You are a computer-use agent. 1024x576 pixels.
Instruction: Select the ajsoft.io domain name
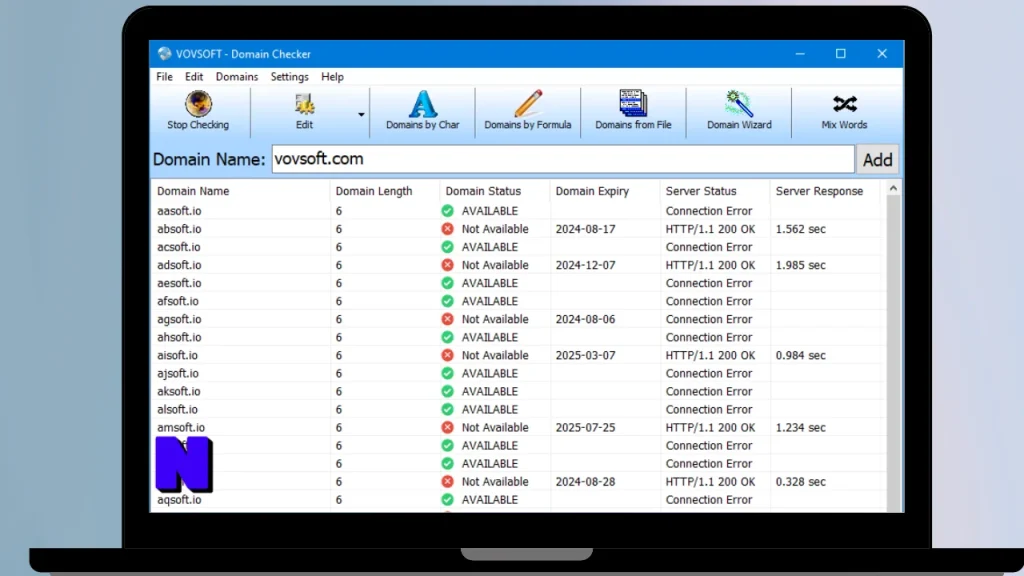pyautogui.click(x=178, y=373)
